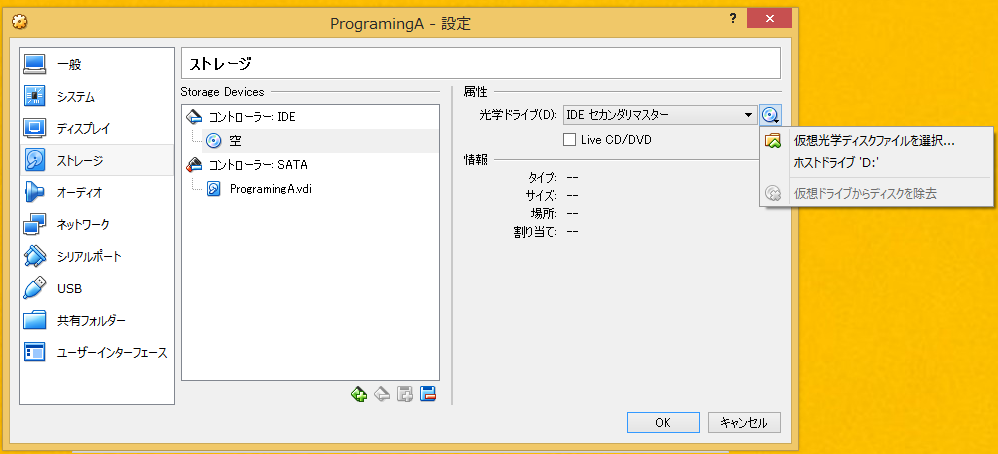Click the VirtualBox gear icon in title bar
Viewport: 998px width, 454px height.
point(20,22)
